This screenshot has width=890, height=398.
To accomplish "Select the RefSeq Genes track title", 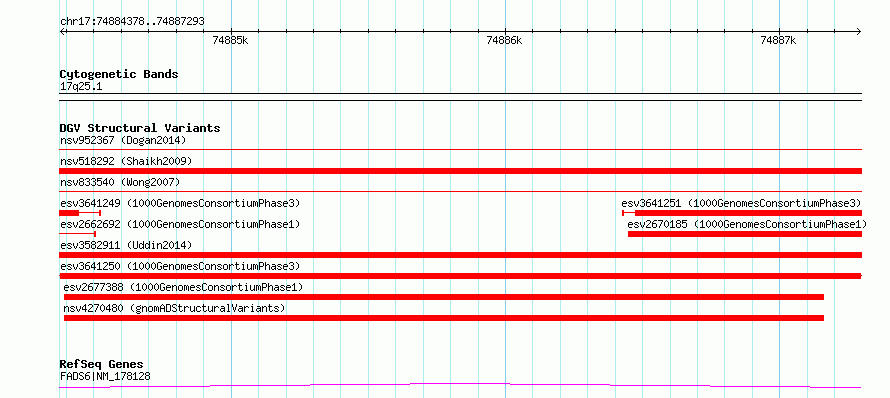I will 102,365.
